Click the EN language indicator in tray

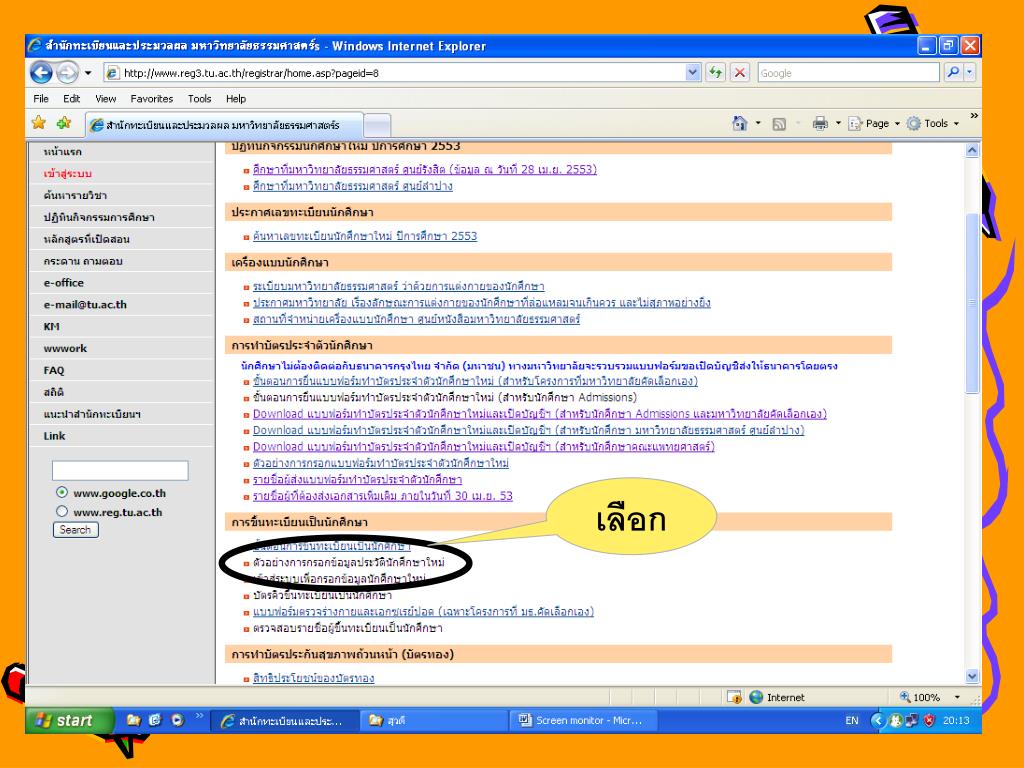(x=852, y=720)
